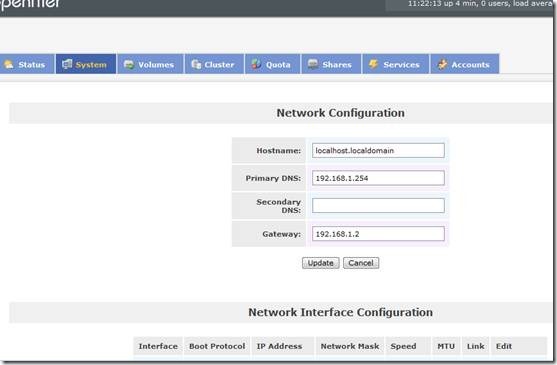Click the Quota tab pie icon
Image resolution: width=557 pixels, height=365 pixels.
pyautogui.click(x=256, y=64)
